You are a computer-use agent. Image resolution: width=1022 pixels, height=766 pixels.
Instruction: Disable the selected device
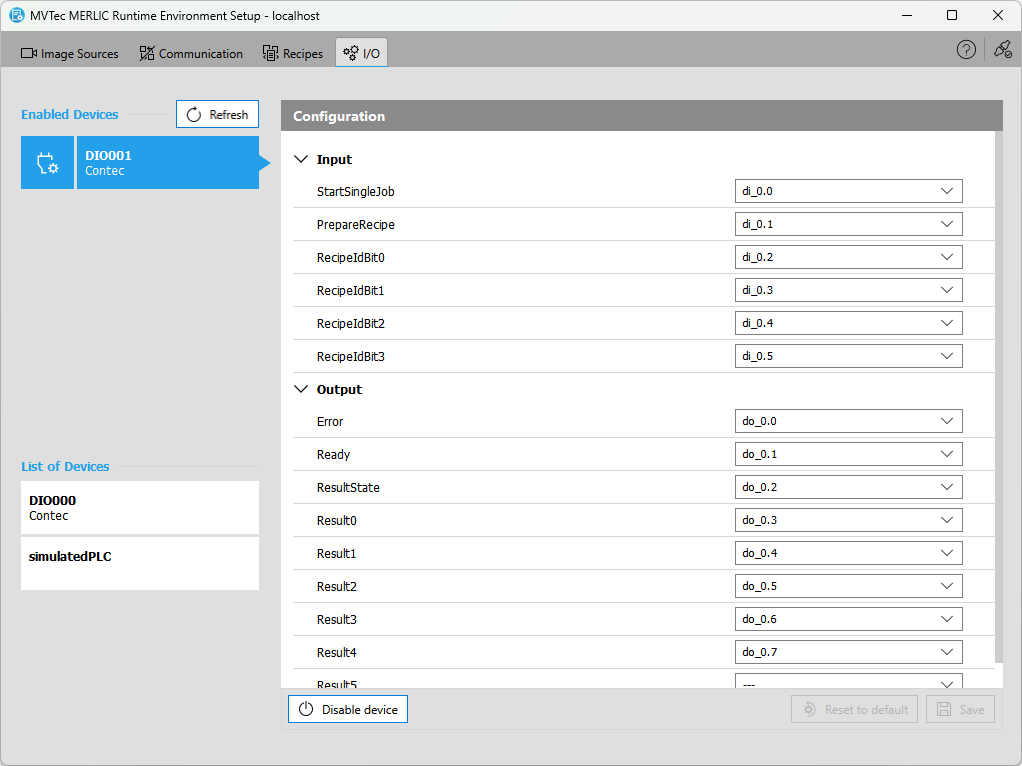(348, 710)
